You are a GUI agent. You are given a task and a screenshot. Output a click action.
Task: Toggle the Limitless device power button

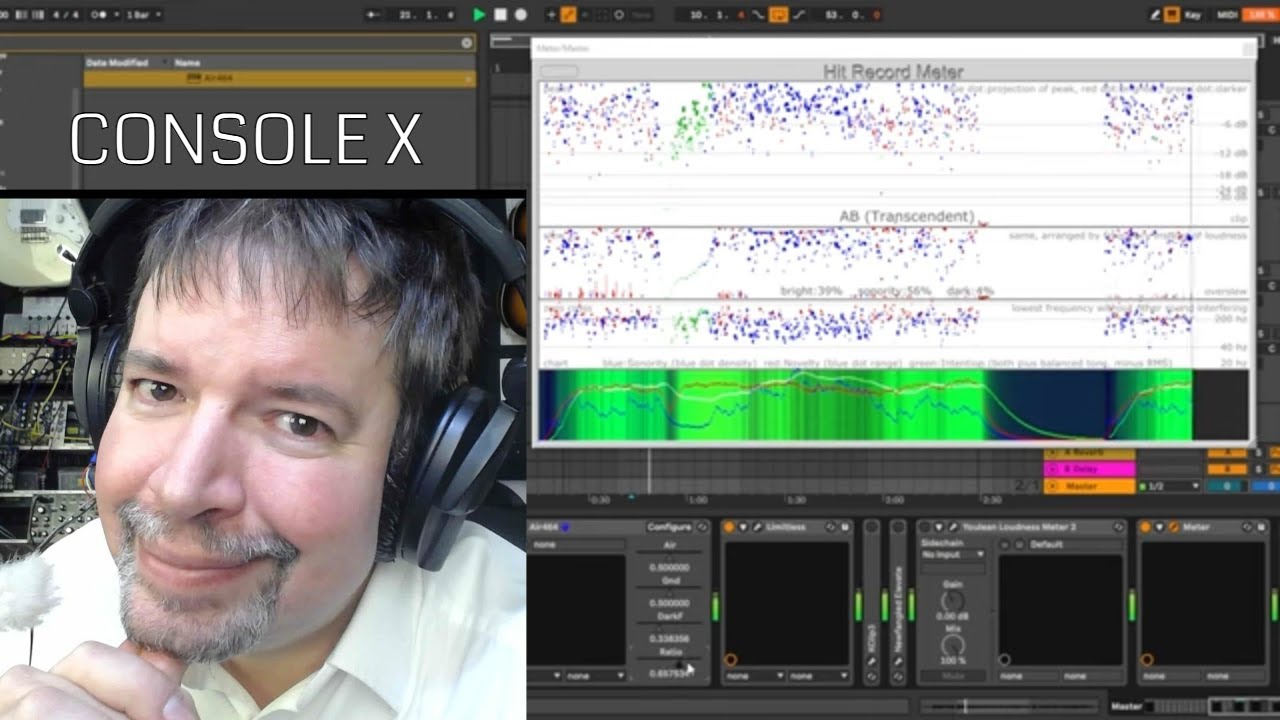pos(729,527)
